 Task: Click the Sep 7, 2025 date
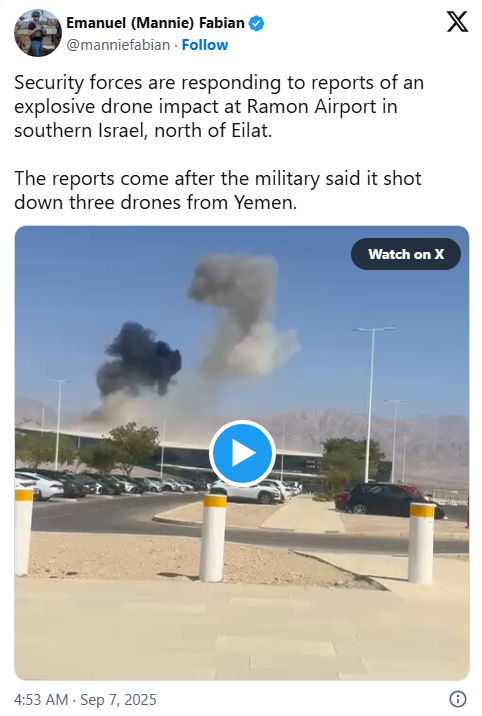(118, 700)
